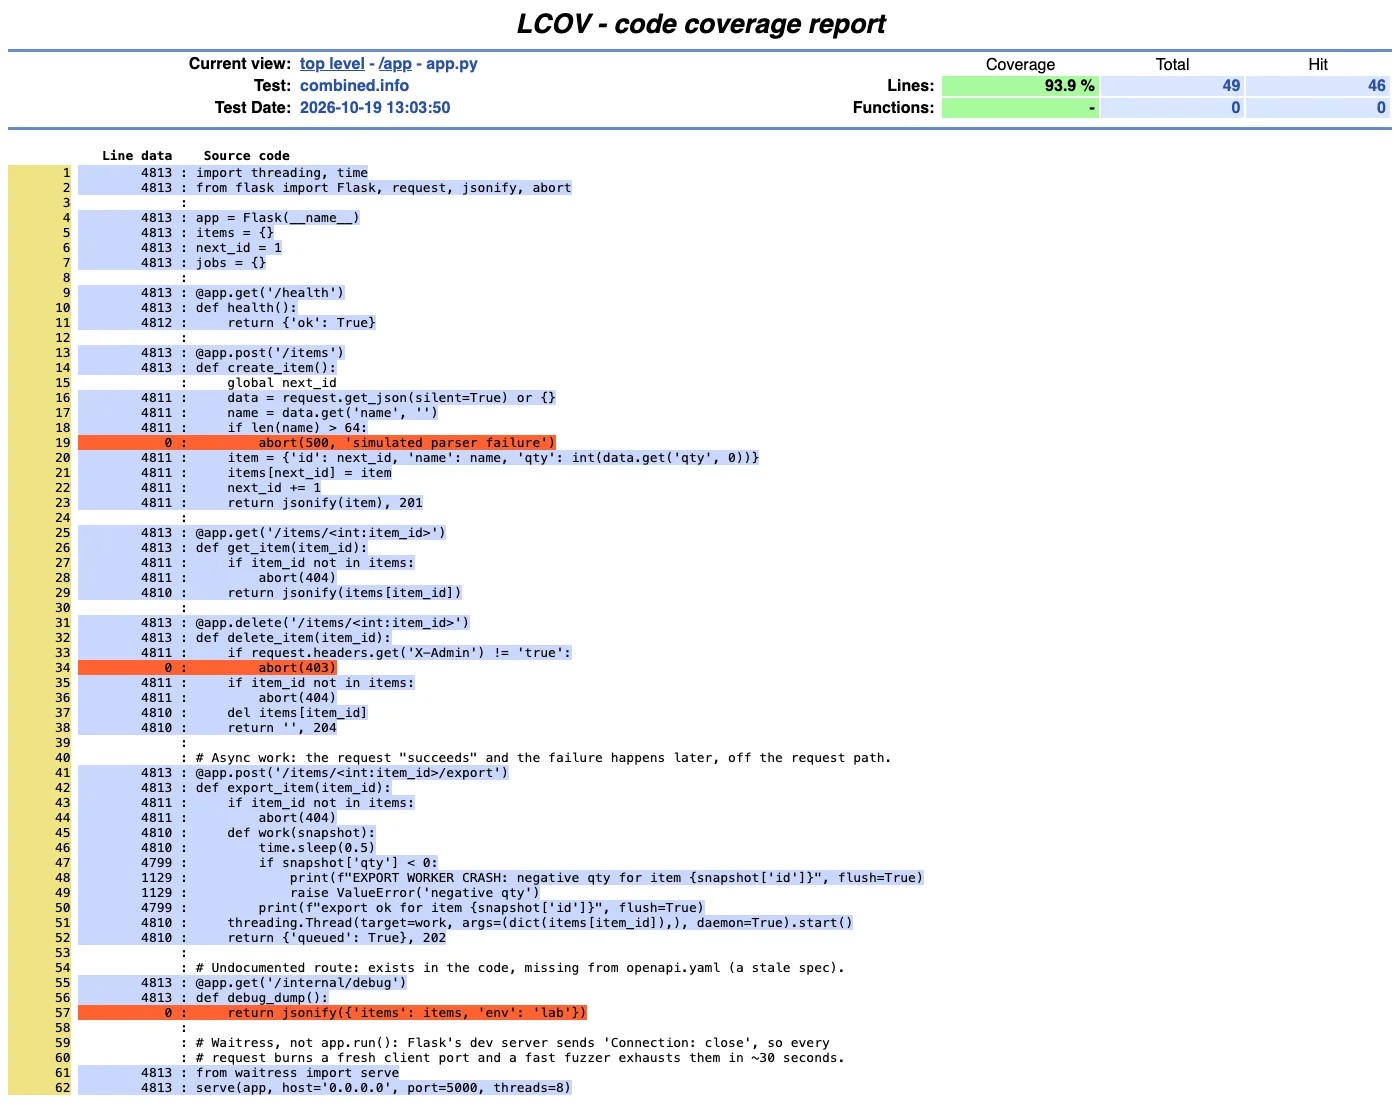This screenshot has width=1400, height=1110.
Task: Select the uncovered "abort(403)" line
Action: [297, 668]
